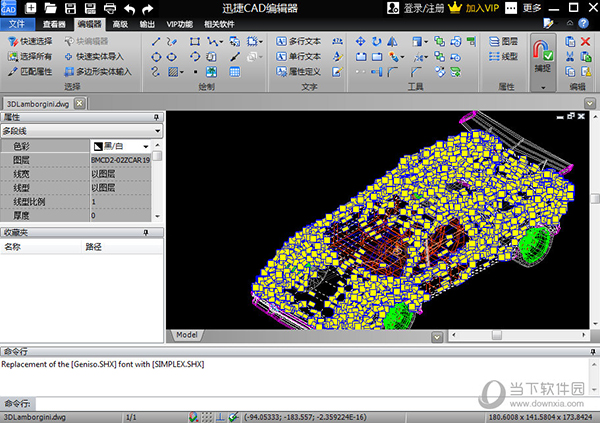This screenshot has width=600, height=423.
Task: Select the Point drawing tool
Action: 195,72
